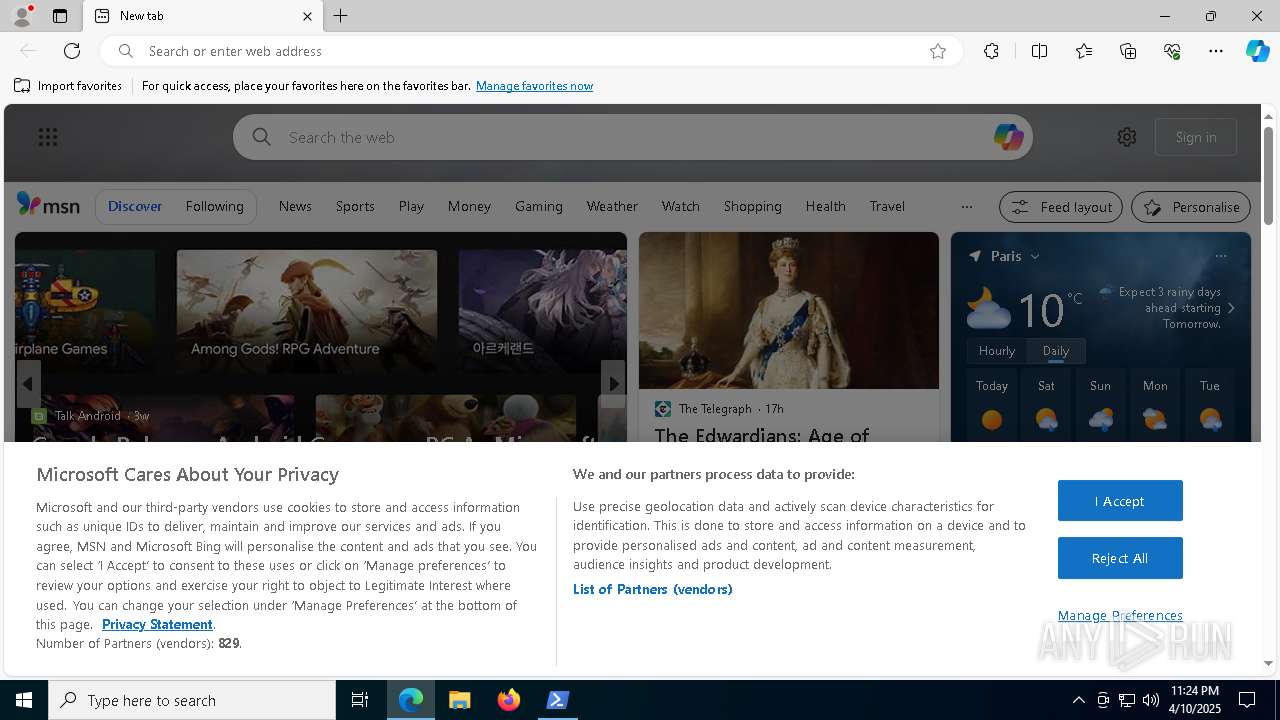The image size is (1280, 720).
Task: Open the Copilot sidebar icon
Action: (1257, 51)
